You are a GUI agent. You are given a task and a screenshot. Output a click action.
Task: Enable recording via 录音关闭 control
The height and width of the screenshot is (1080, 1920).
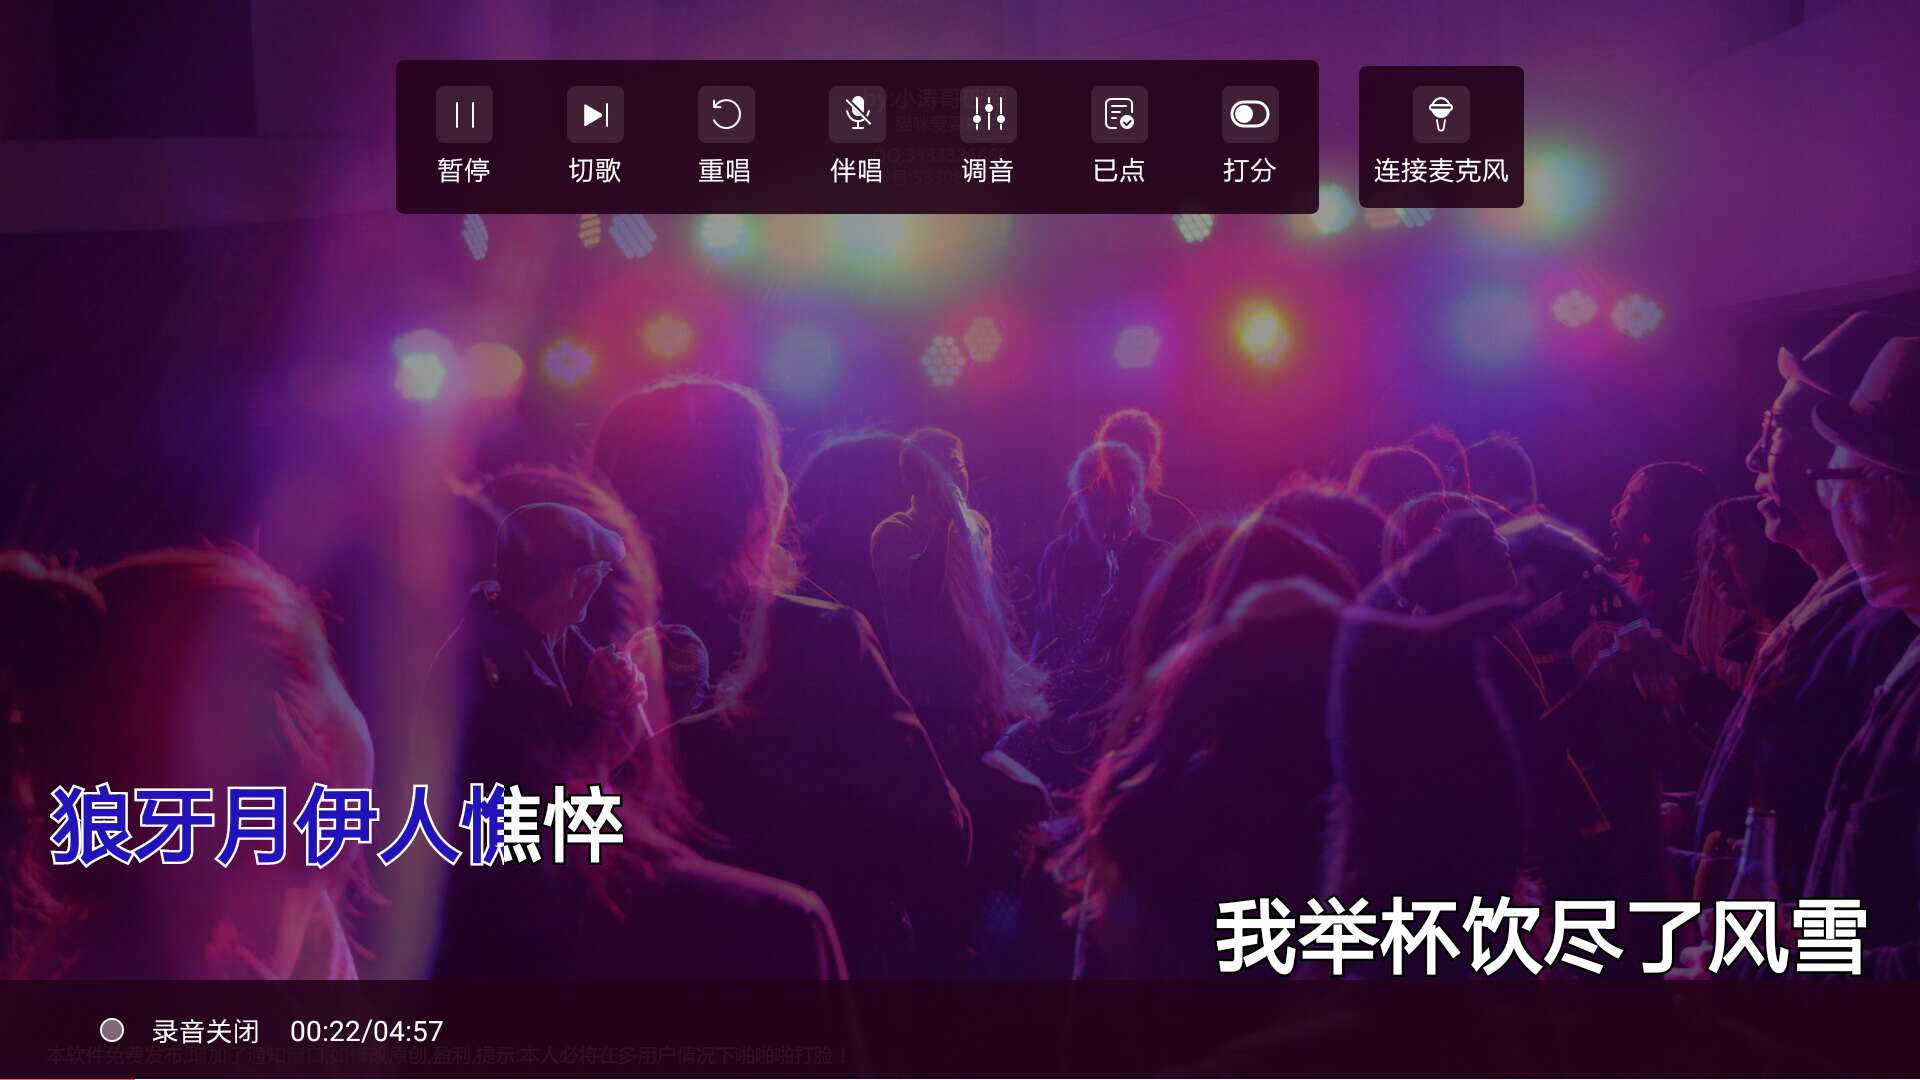(x=205, y=1031)
